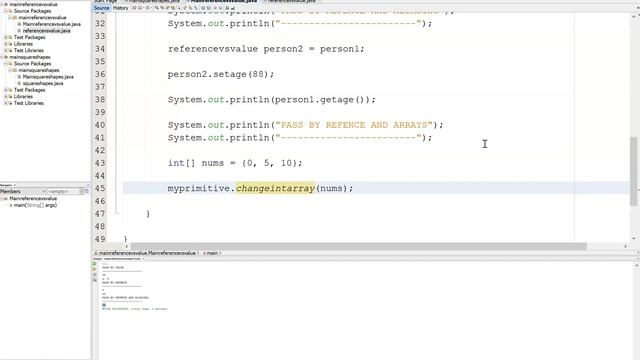The height and width of the screenshot is (360, 640).
Task: Select the Mainreferencevsvalue.java editor tab
Action: 223,1
